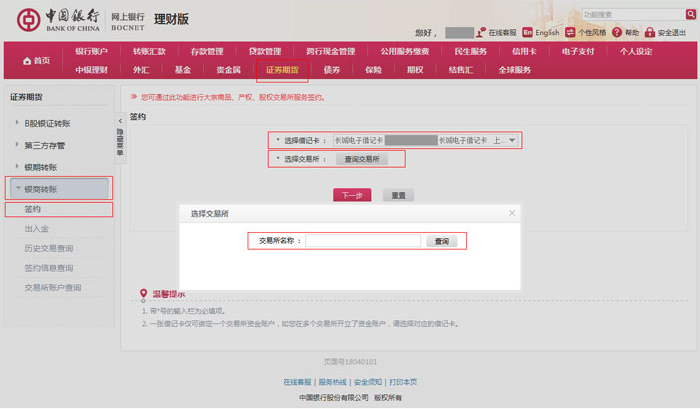Expand the B股银证转账 tree item
Screen dimensions: 700x409
tap(16, 123)
